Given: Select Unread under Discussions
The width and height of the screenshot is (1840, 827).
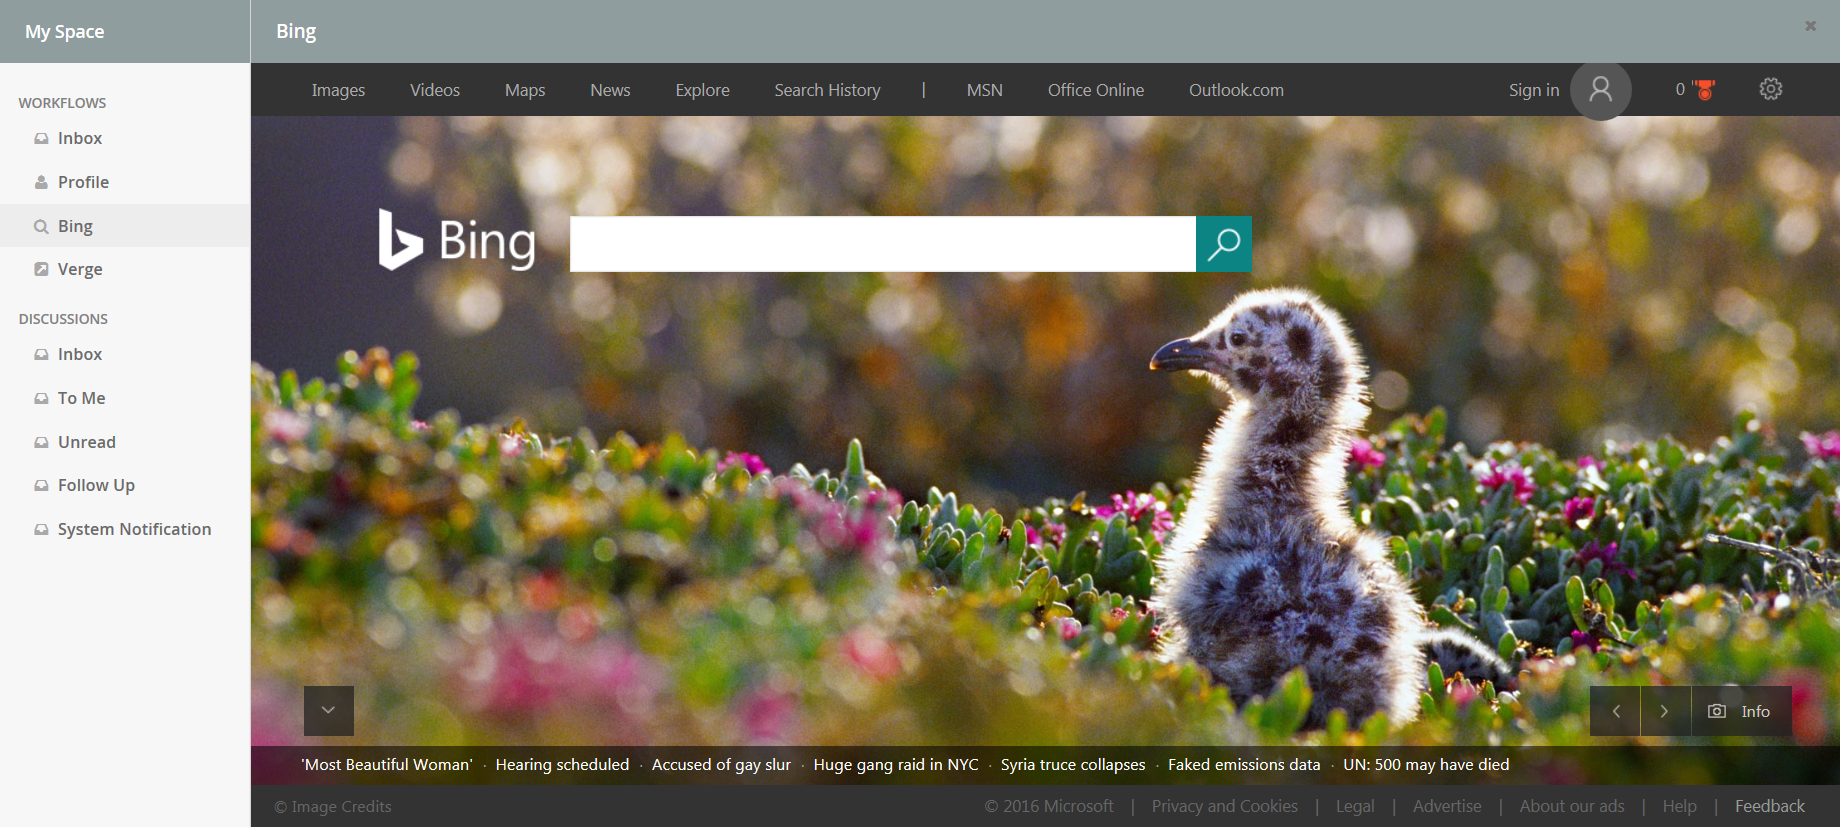Looking at the screenshot, I should pyautogui.click(x=86, y=442).
